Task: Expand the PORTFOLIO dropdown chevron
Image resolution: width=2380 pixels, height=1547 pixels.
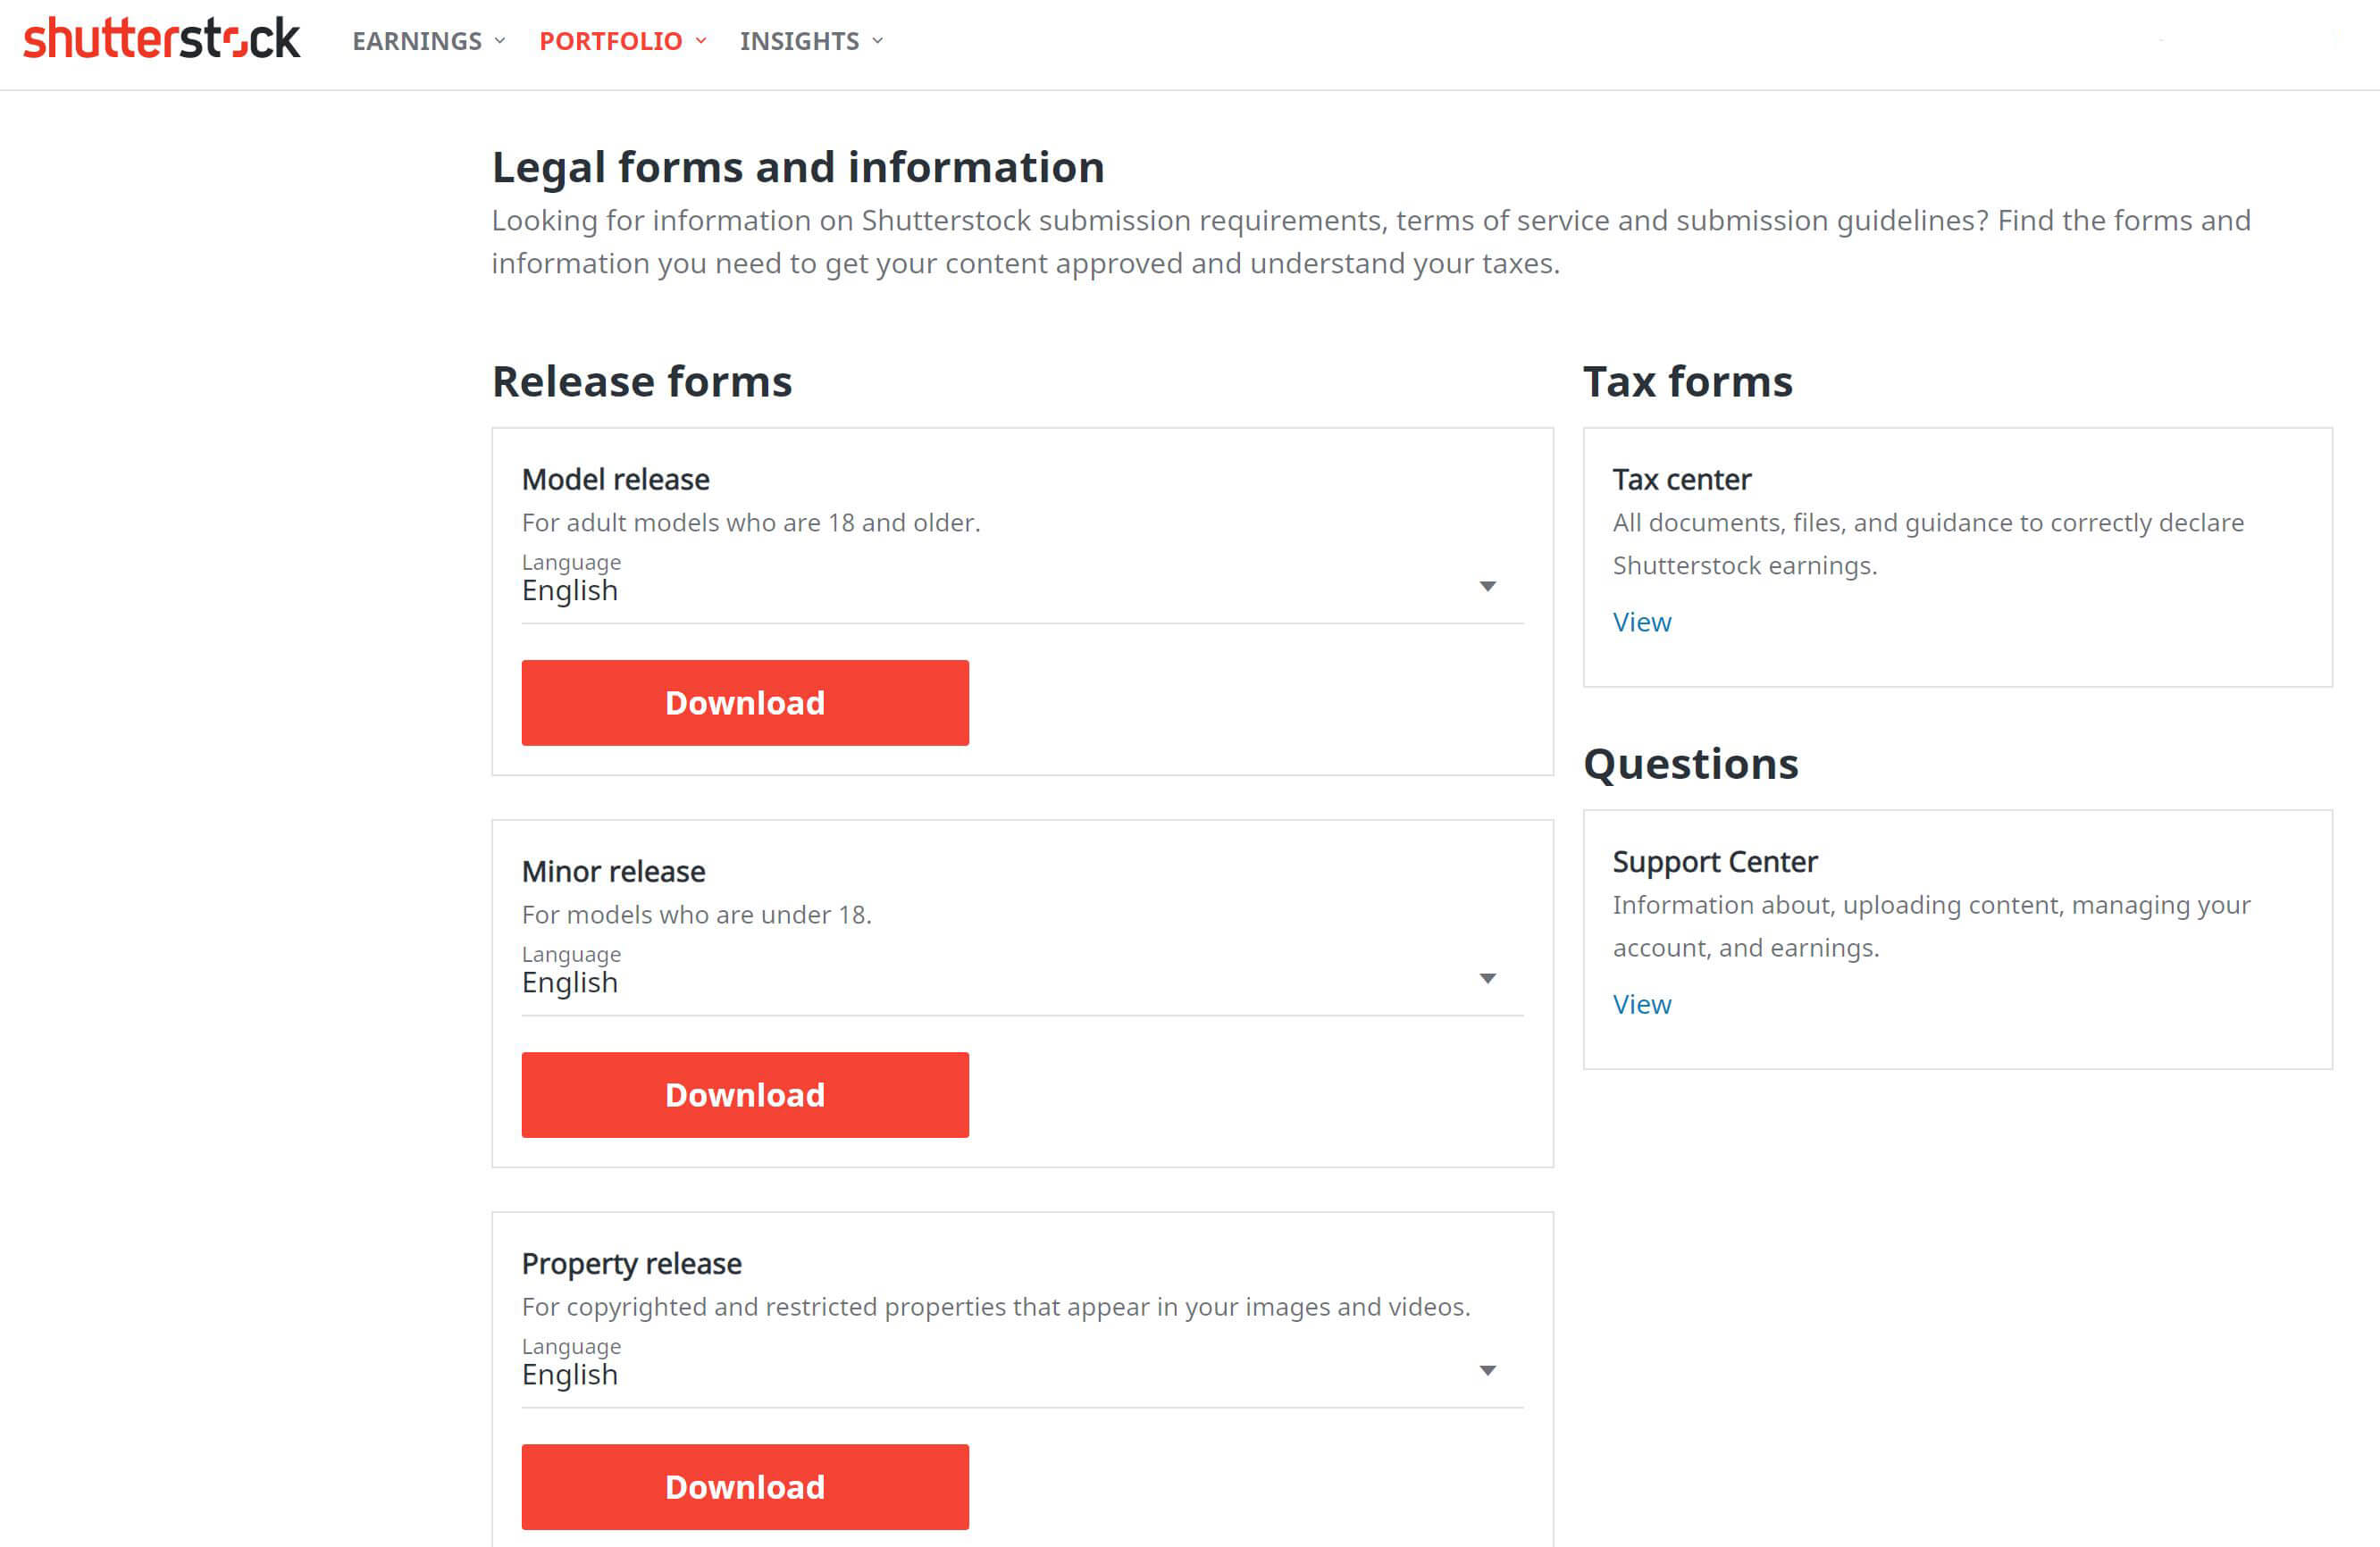Action: [701, 41]
